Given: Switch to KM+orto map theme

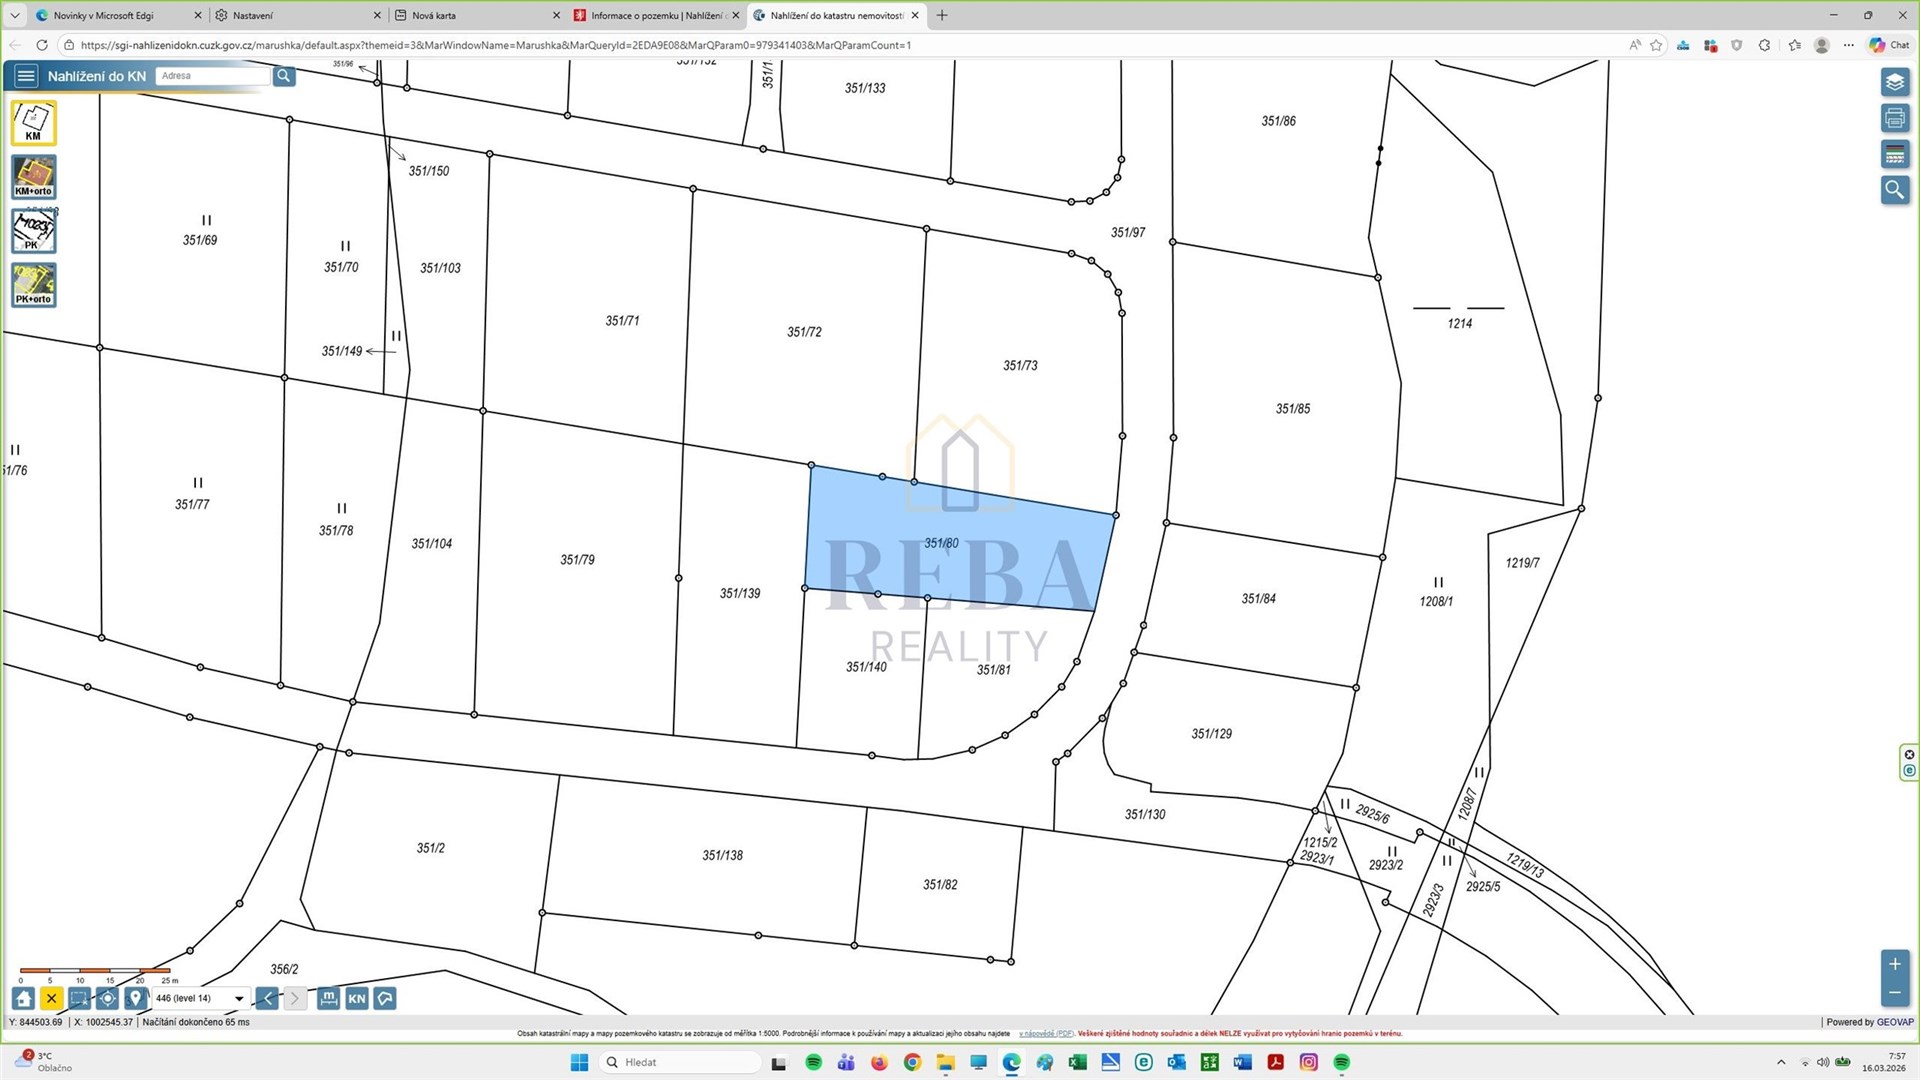Looking at the screenshot, I should pos(33,177).
